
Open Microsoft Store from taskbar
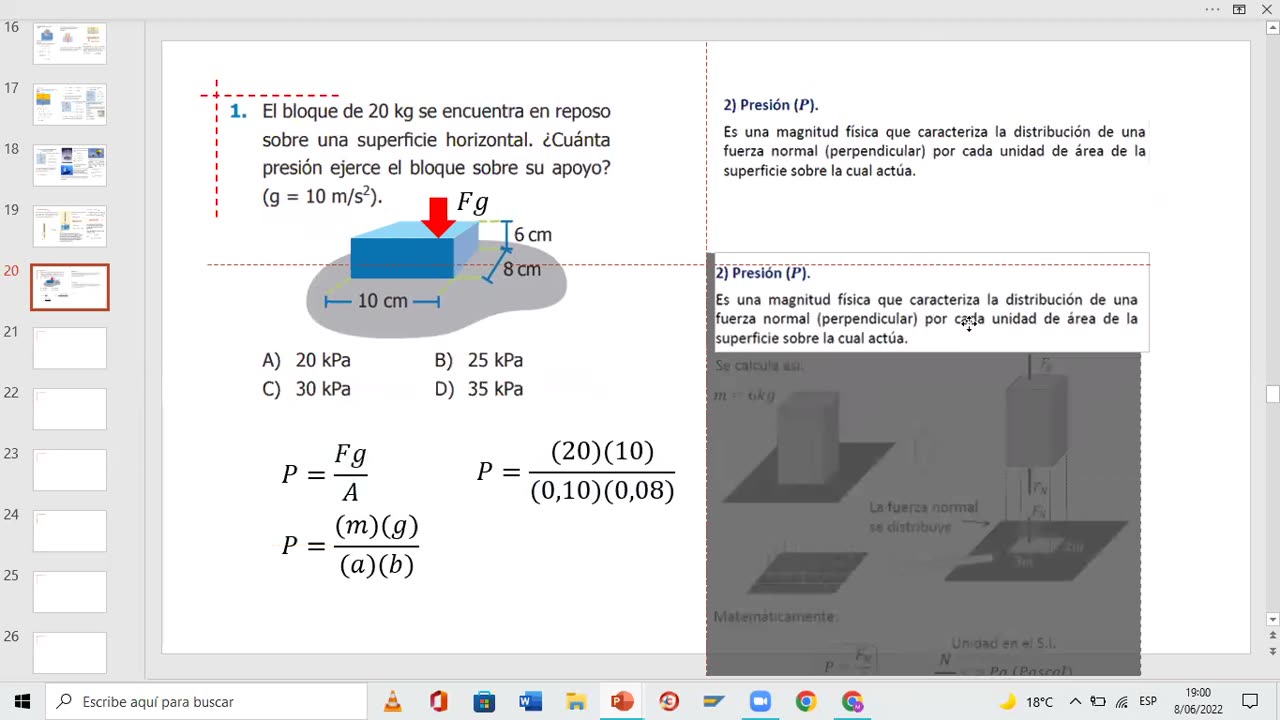[x=485, y=701]
